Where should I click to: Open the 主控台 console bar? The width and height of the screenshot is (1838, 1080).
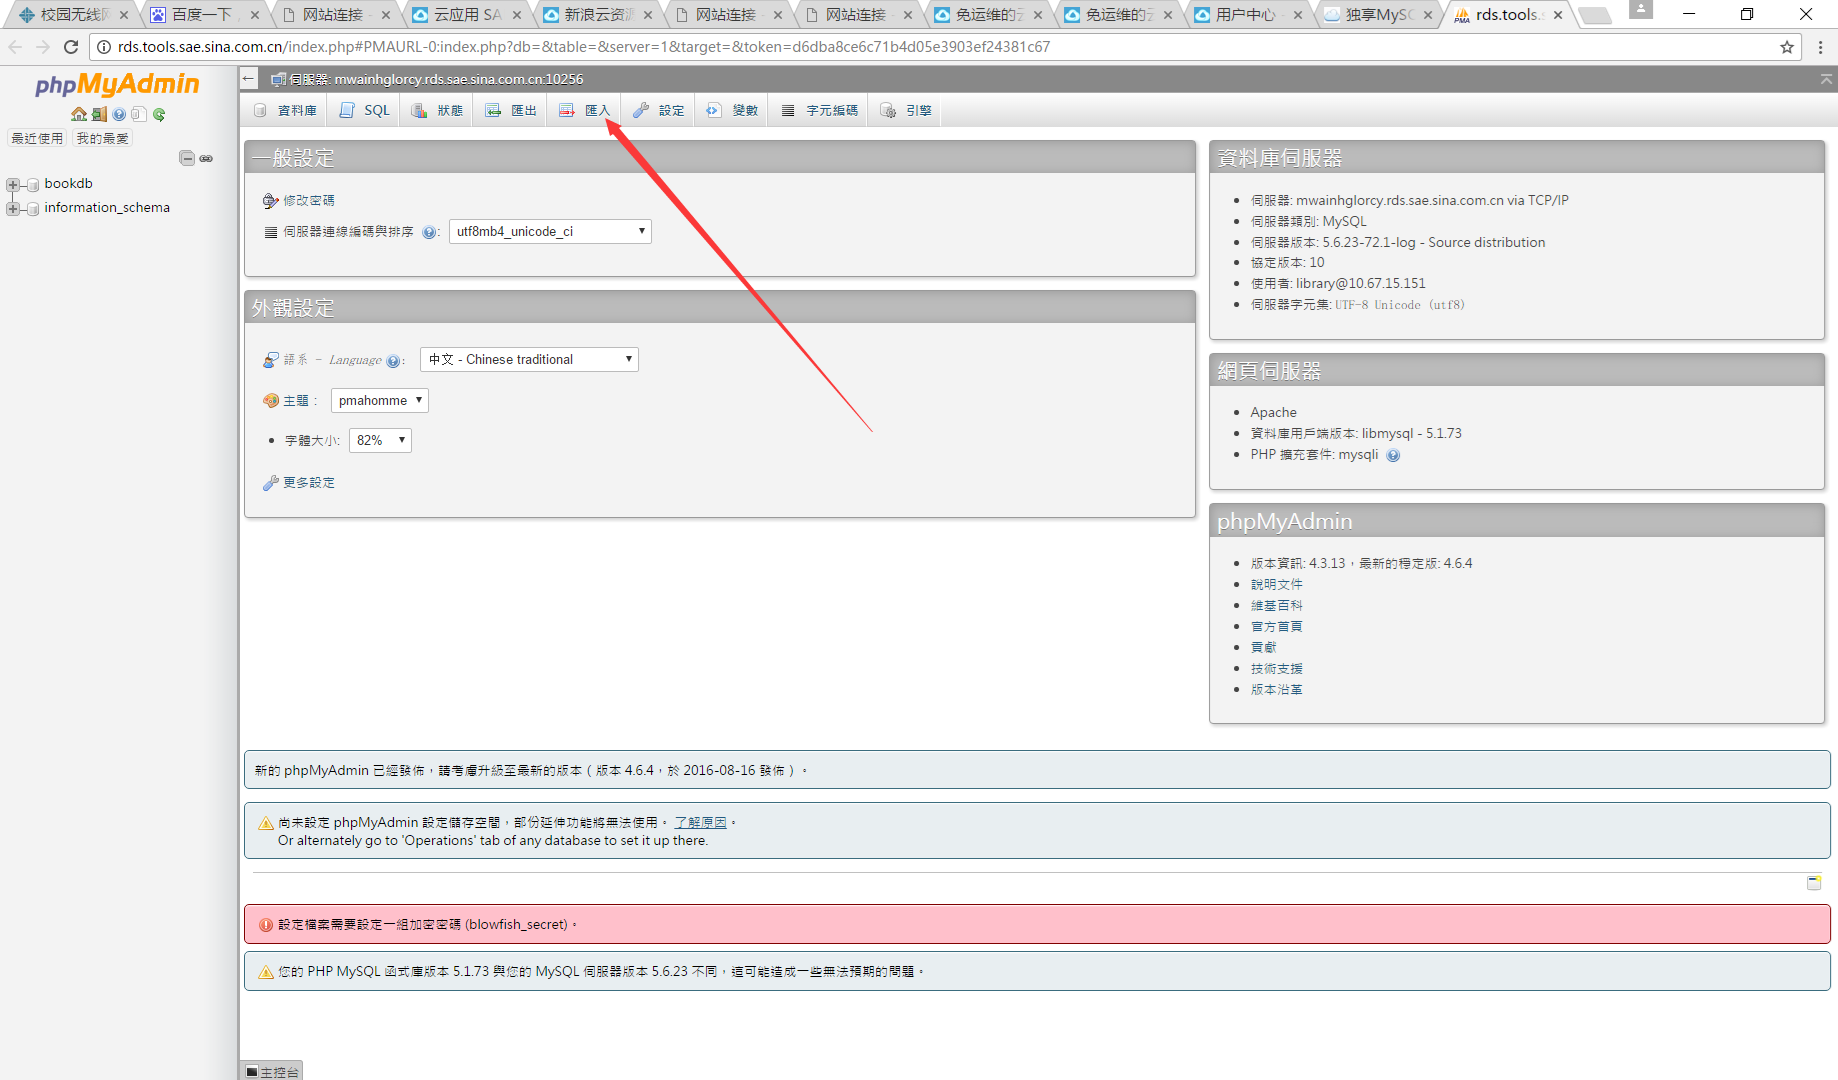tap(271, 1071)
